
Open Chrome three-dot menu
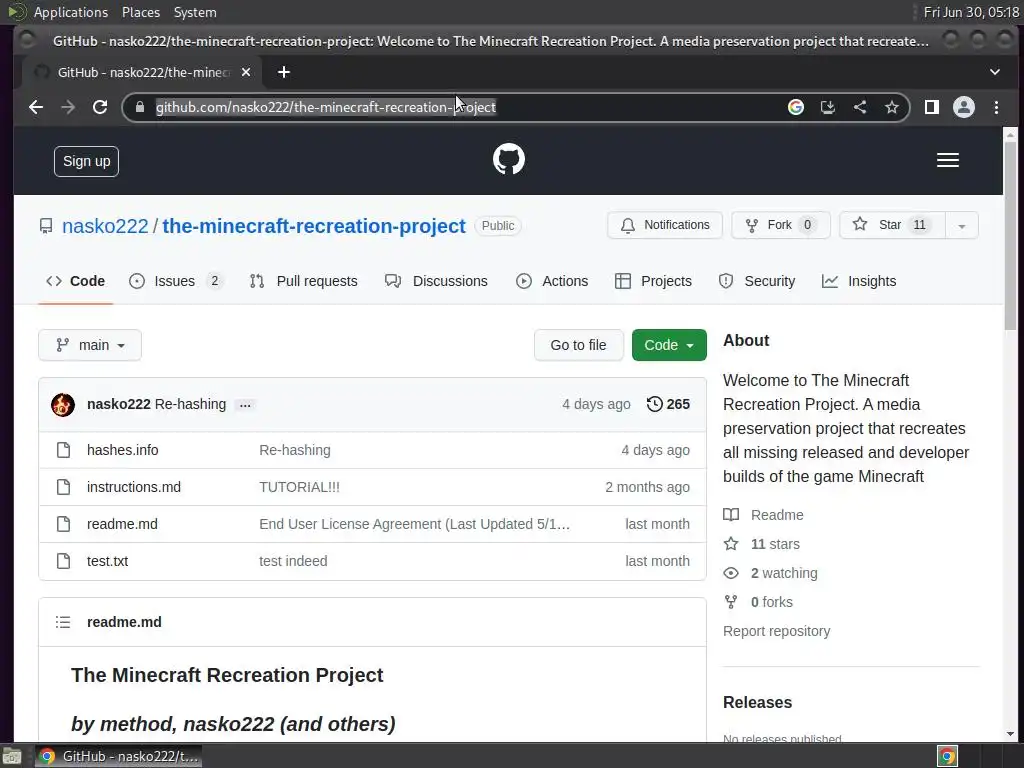[x=996, y=107]
